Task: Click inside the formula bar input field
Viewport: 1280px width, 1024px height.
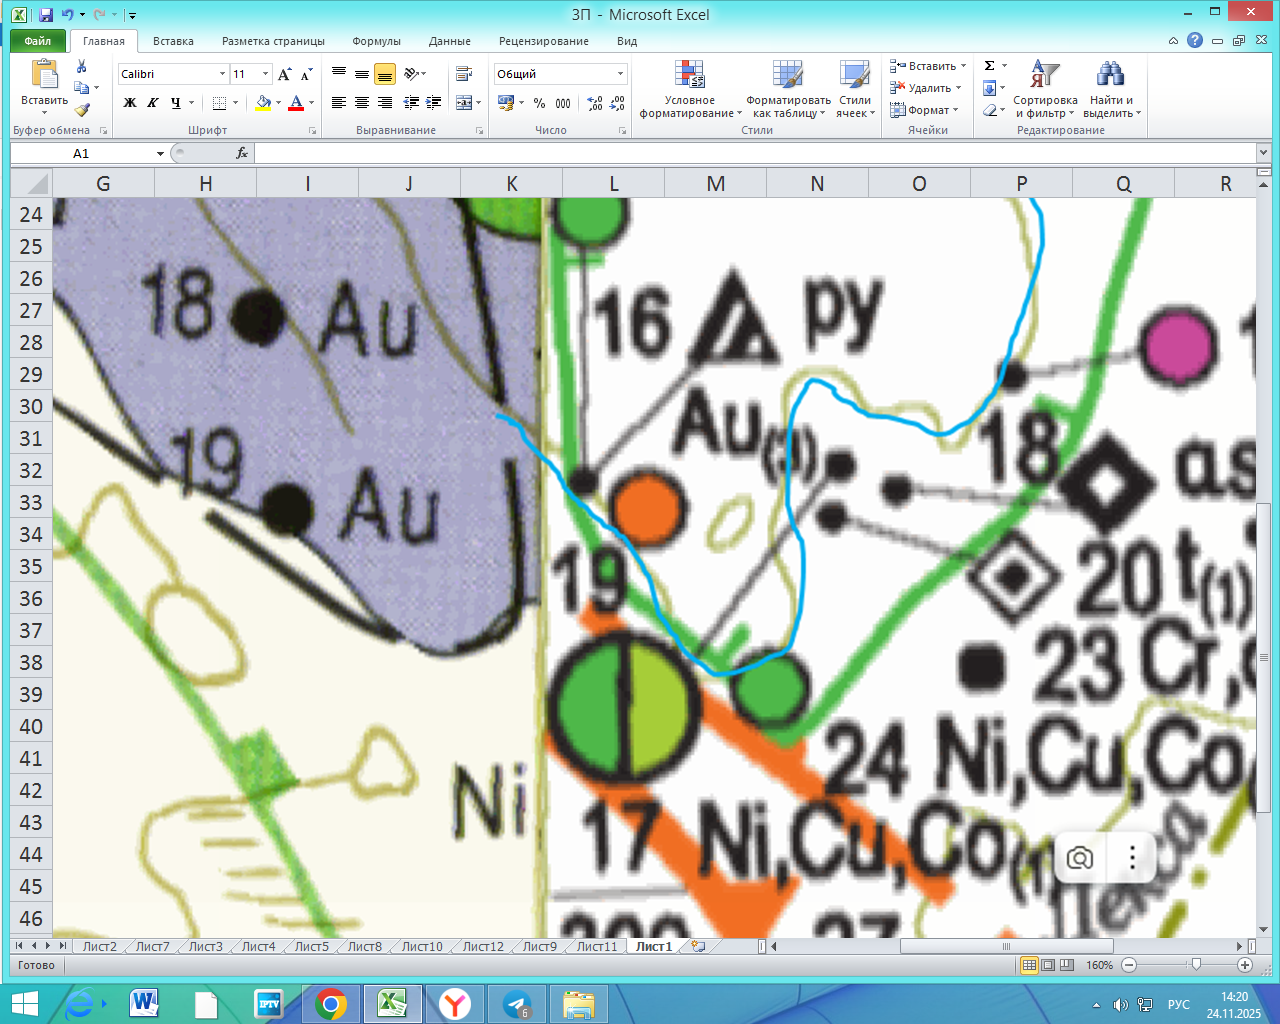Action: tap(750, 153)
